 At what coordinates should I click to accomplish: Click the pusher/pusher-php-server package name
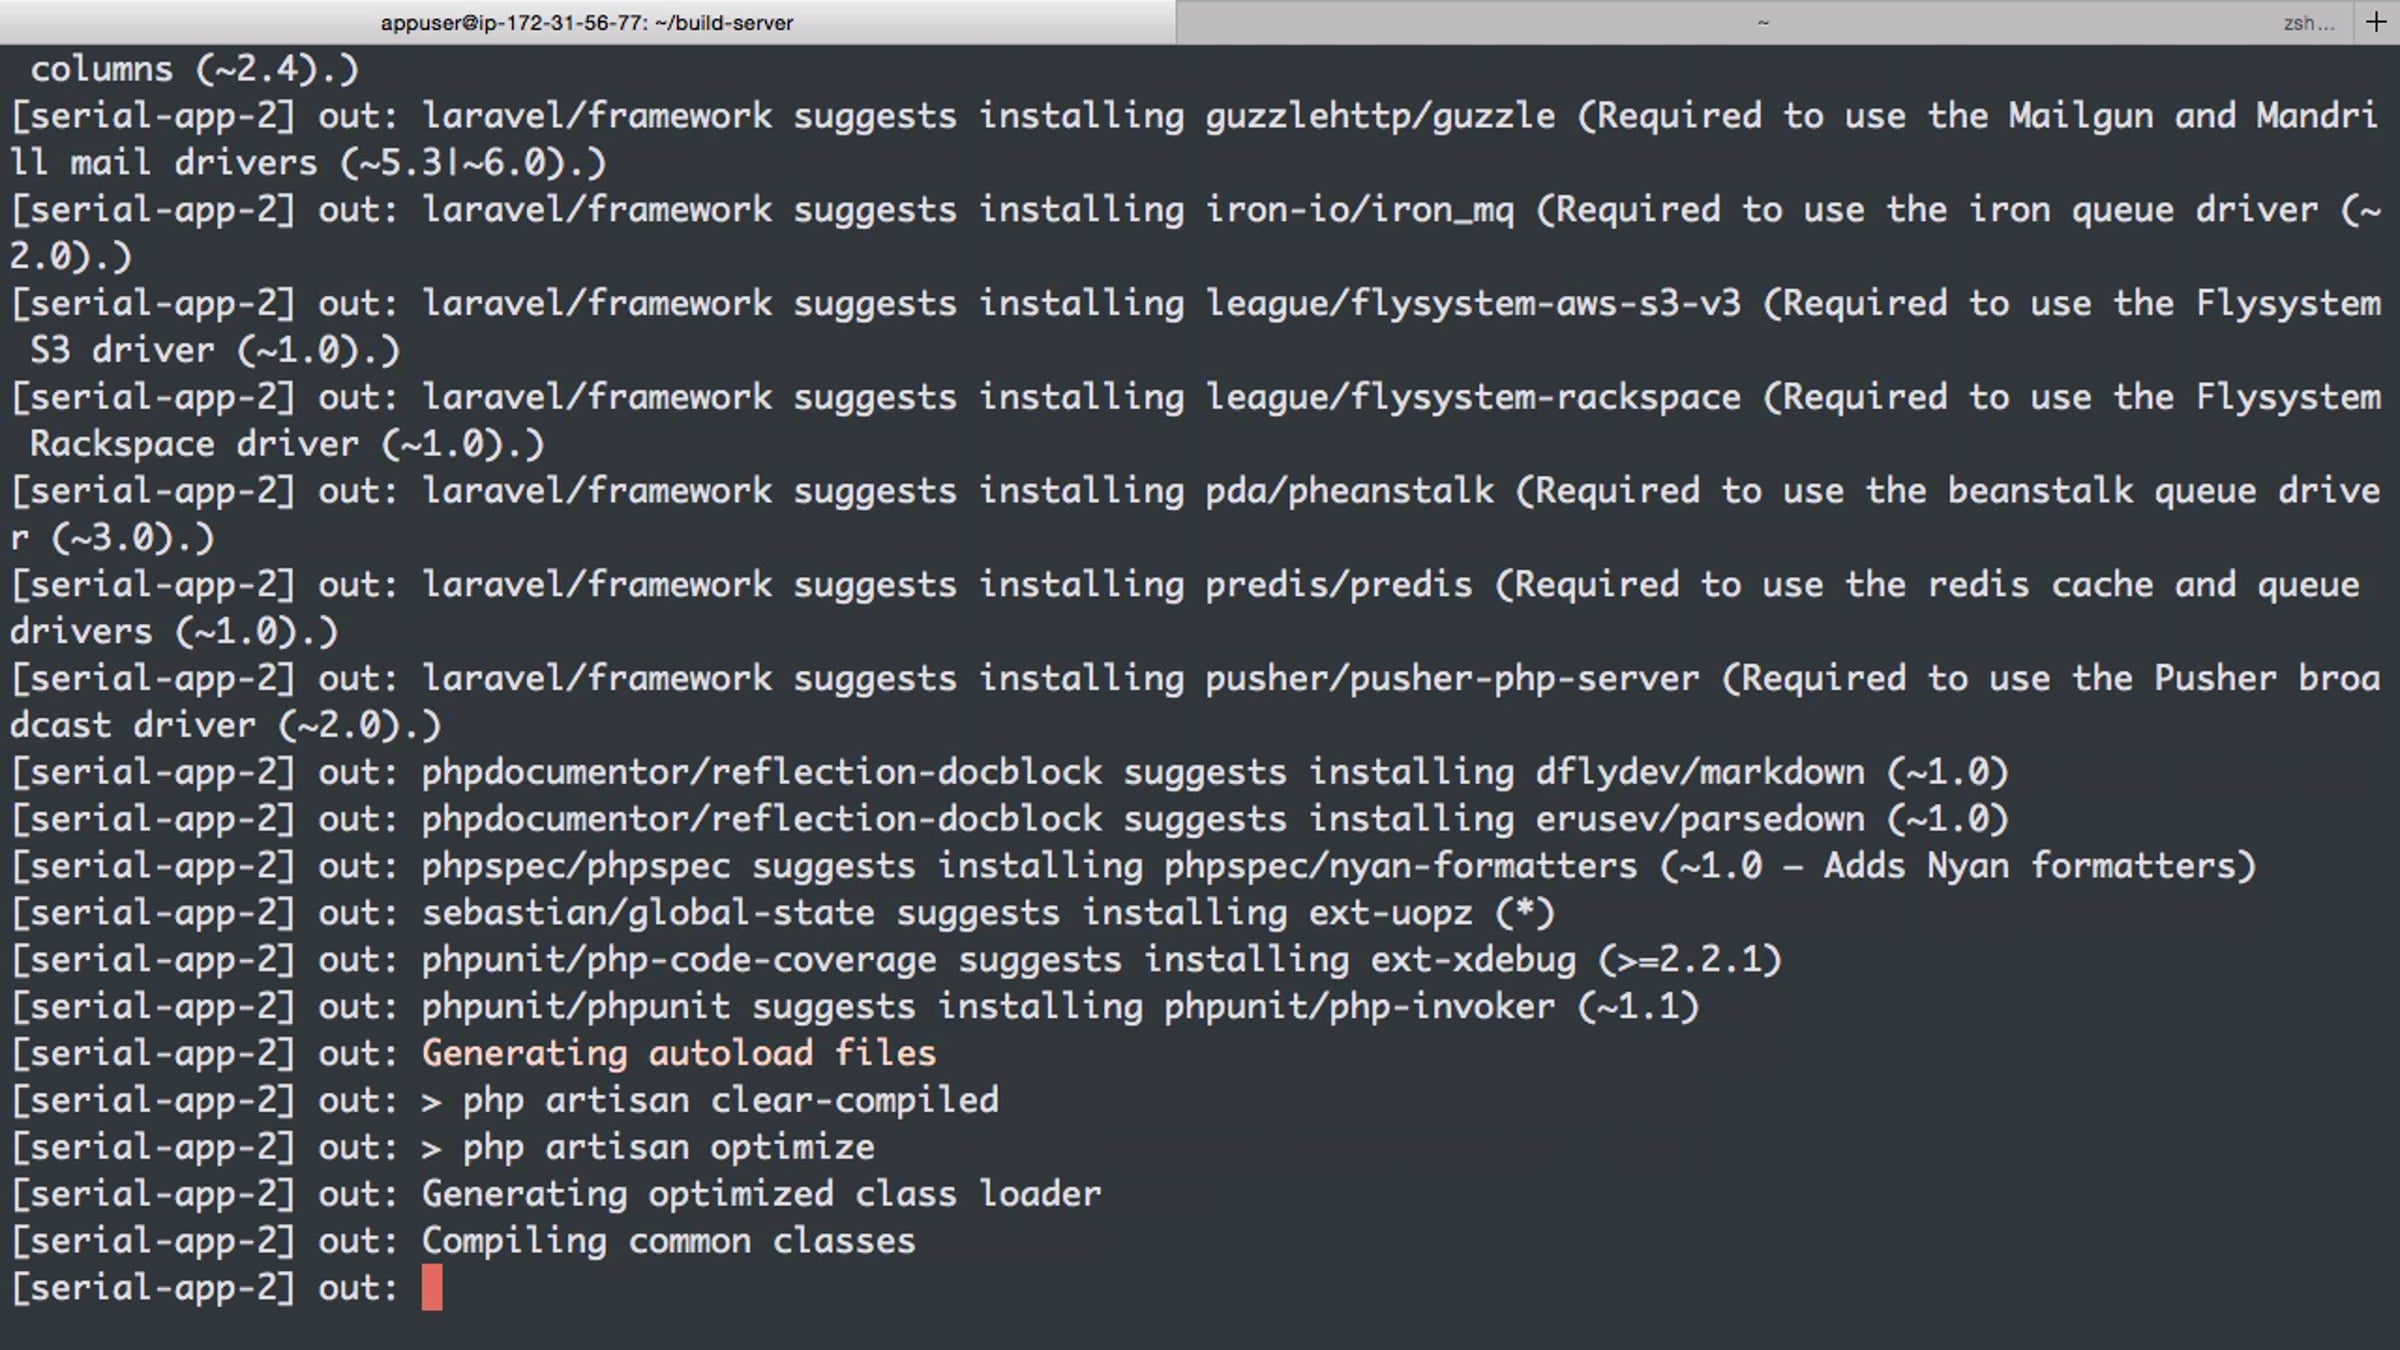pos(1452,679)
